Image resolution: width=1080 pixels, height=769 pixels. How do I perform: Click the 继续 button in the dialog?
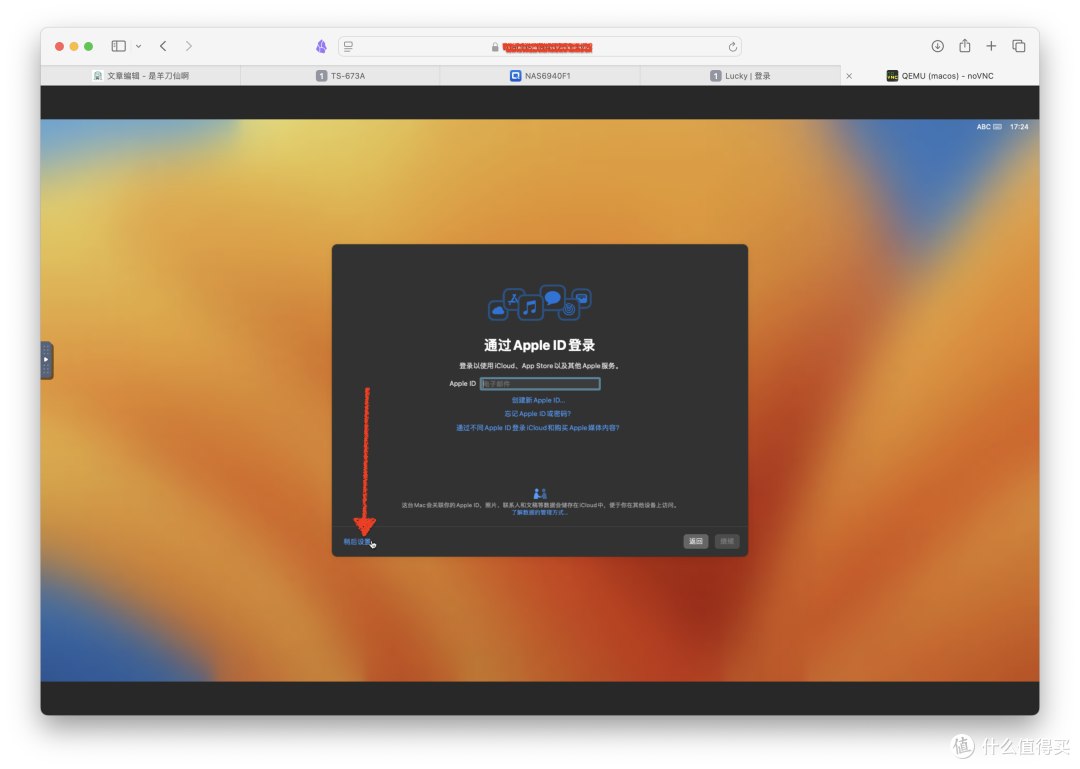pos(727,540)
